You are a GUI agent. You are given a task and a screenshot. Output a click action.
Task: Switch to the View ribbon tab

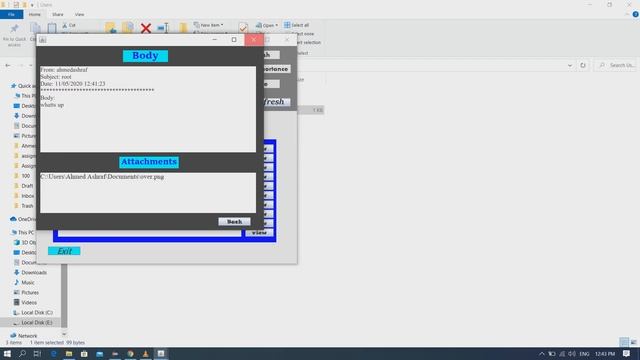coord(79,14)
